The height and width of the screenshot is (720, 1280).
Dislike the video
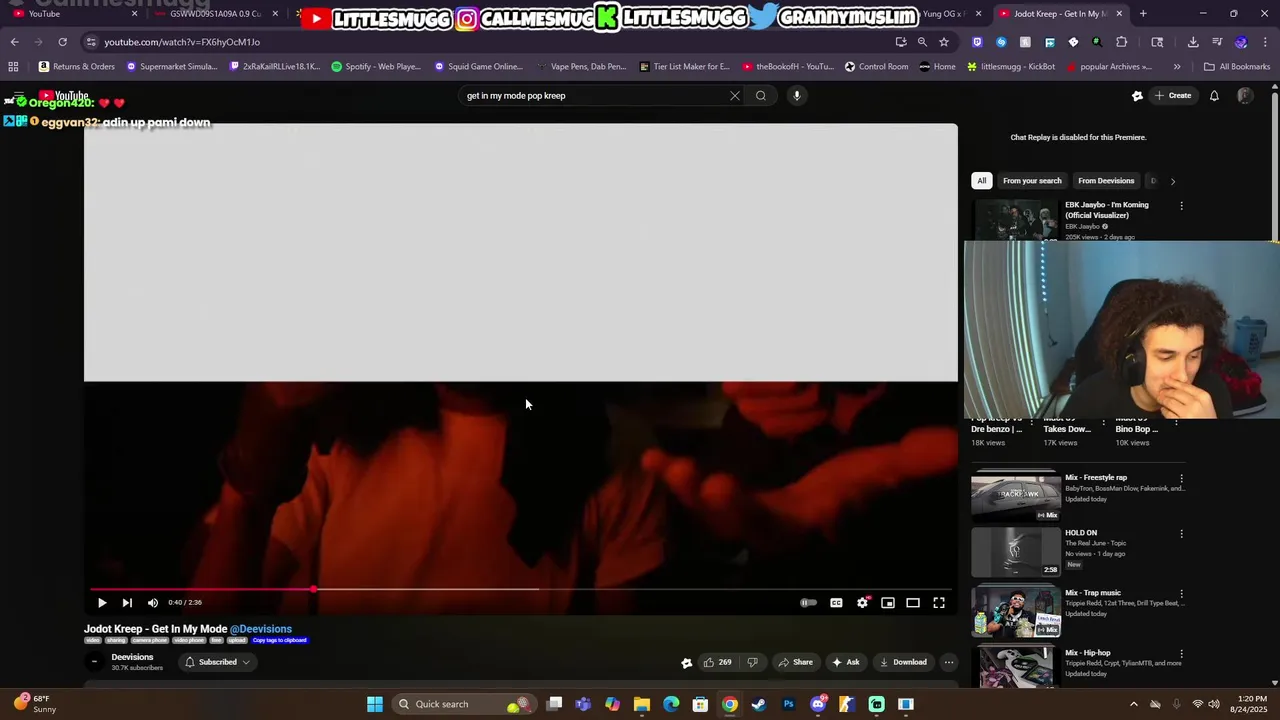[x=753, y=662]
